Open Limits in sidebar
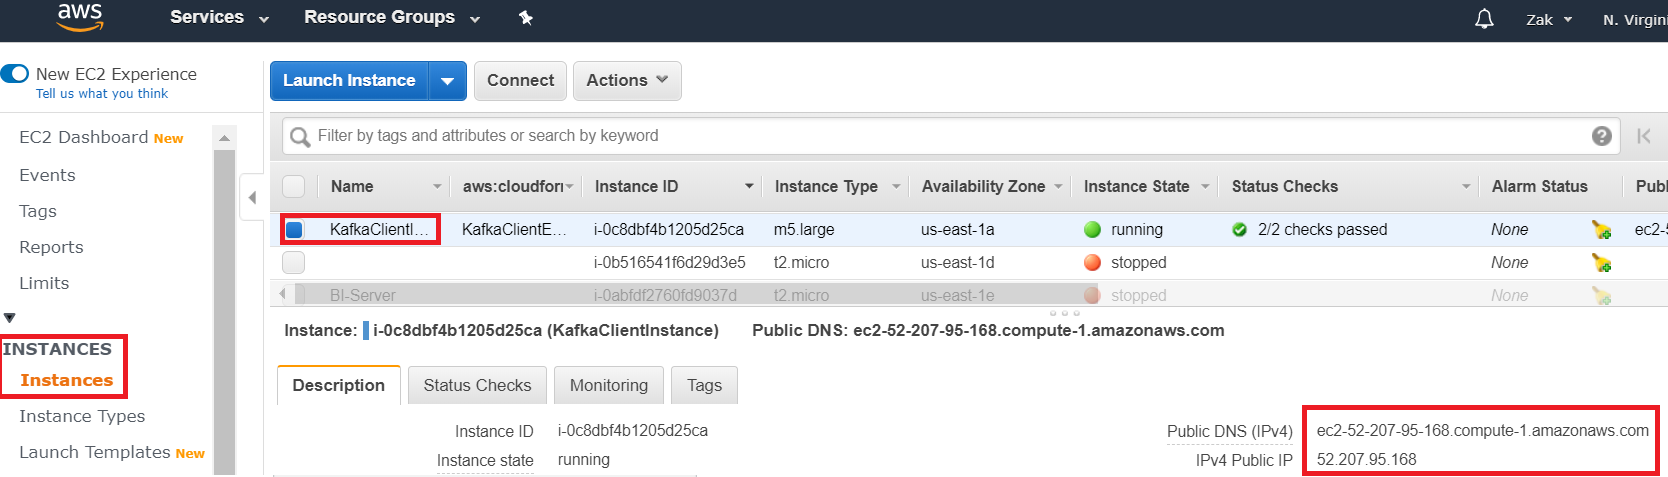 click(x=44, y=283)
